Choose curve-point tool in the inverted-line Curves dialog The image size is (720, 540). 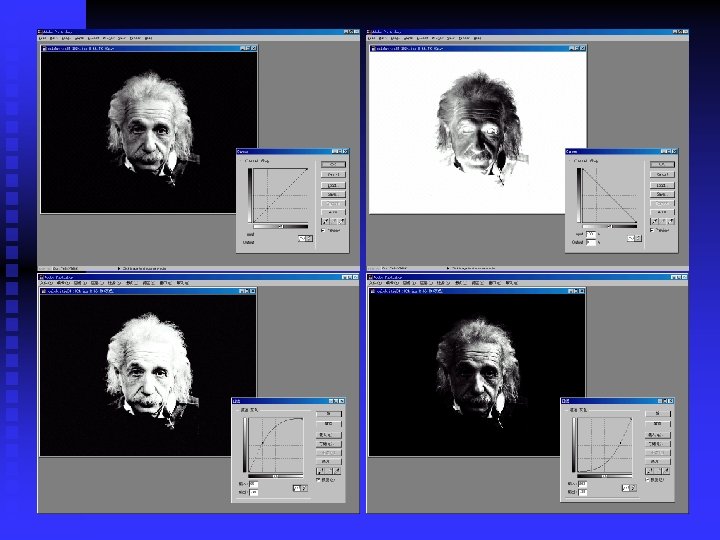pos(631,239)
